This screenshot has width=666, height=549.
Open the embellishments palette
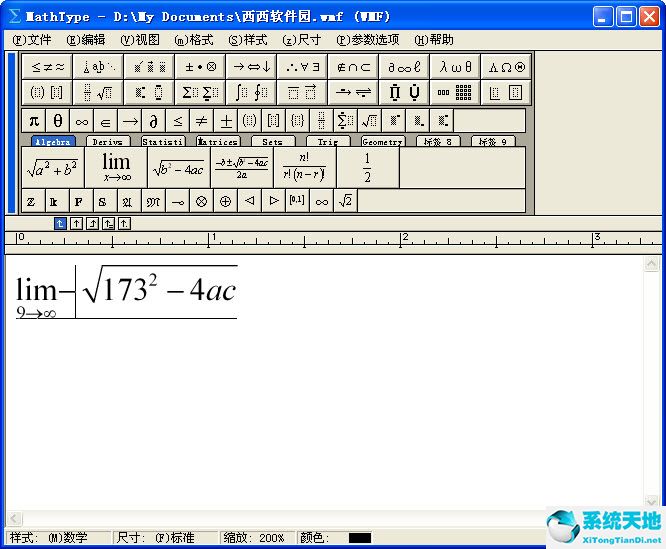(149, 67)
